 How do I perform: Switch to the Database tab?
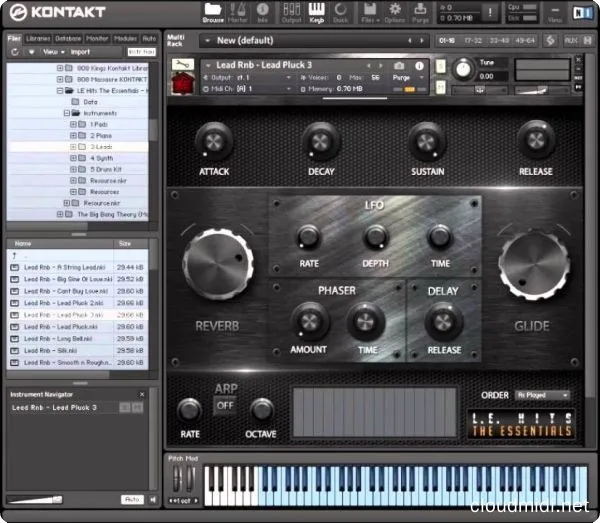[68, 39]
